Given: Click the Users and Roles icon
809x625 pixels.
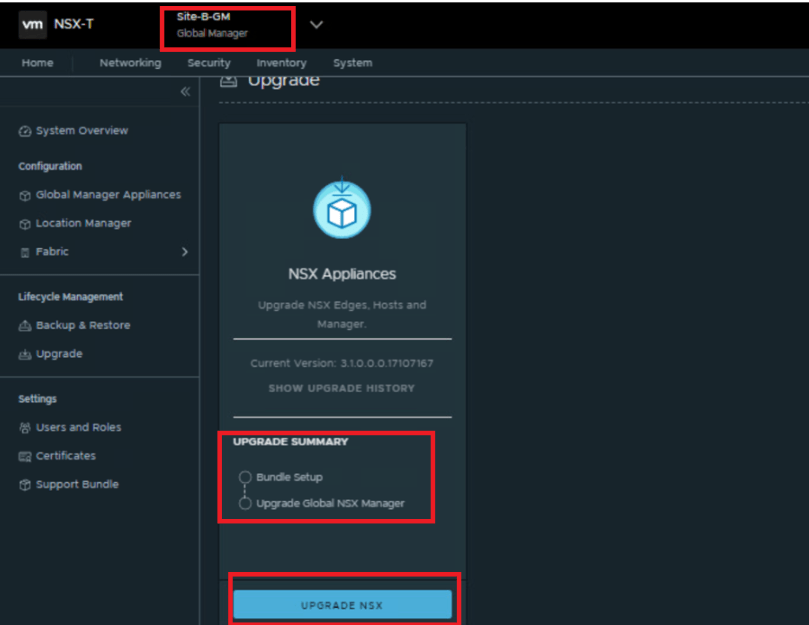Looking at the screenshot, I should tap(25, 428).
